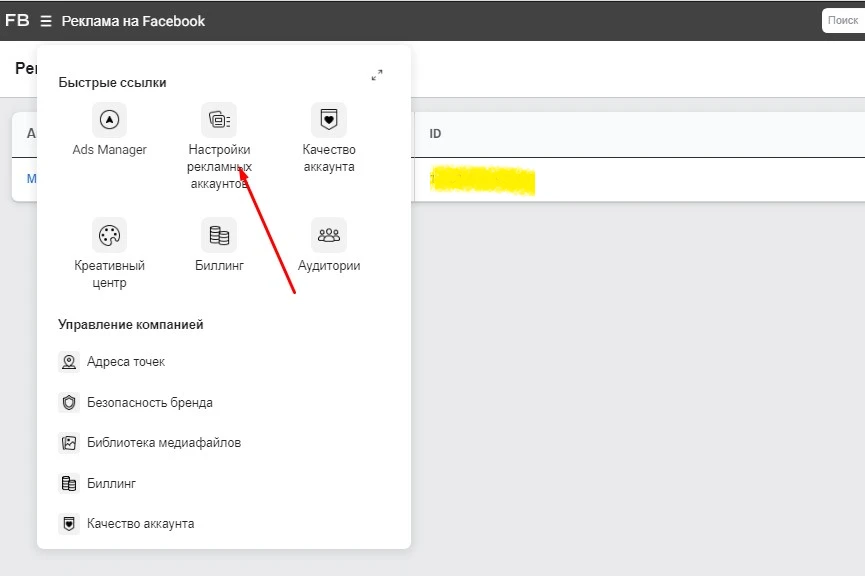Click the ID column header
Screen dimensions: 865x576
(x=435, y=134)
